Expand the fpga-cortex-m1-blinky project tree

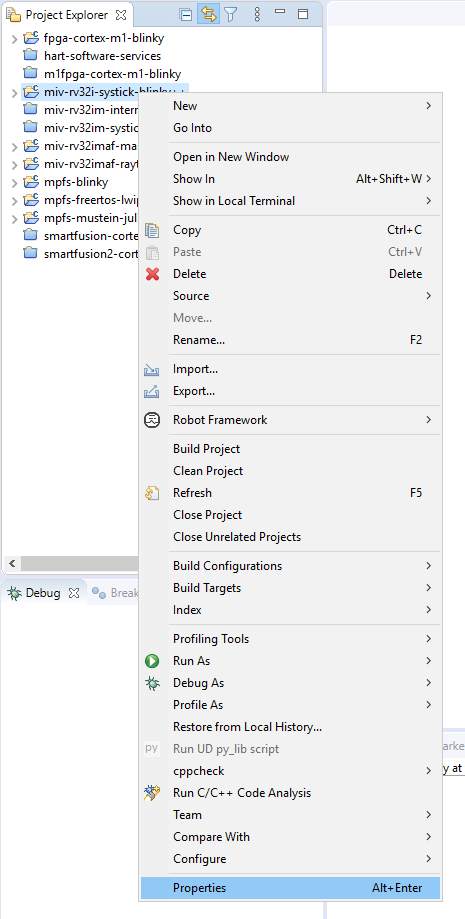[14, 39]
